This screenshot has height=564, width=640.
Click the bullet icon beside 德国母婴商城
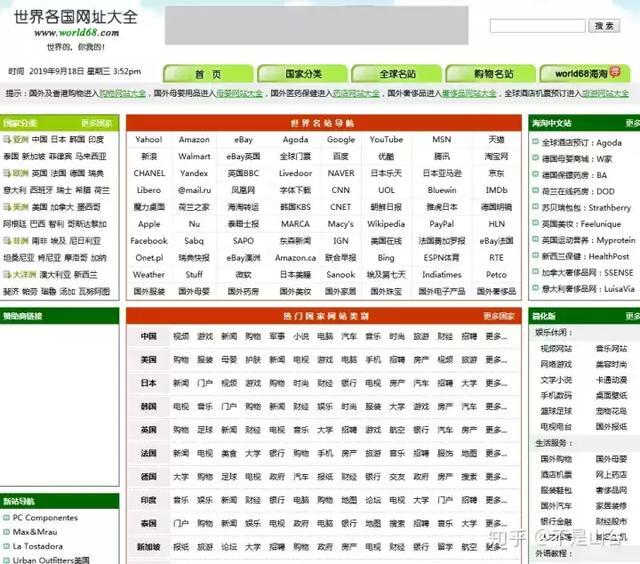pos(536,158)
